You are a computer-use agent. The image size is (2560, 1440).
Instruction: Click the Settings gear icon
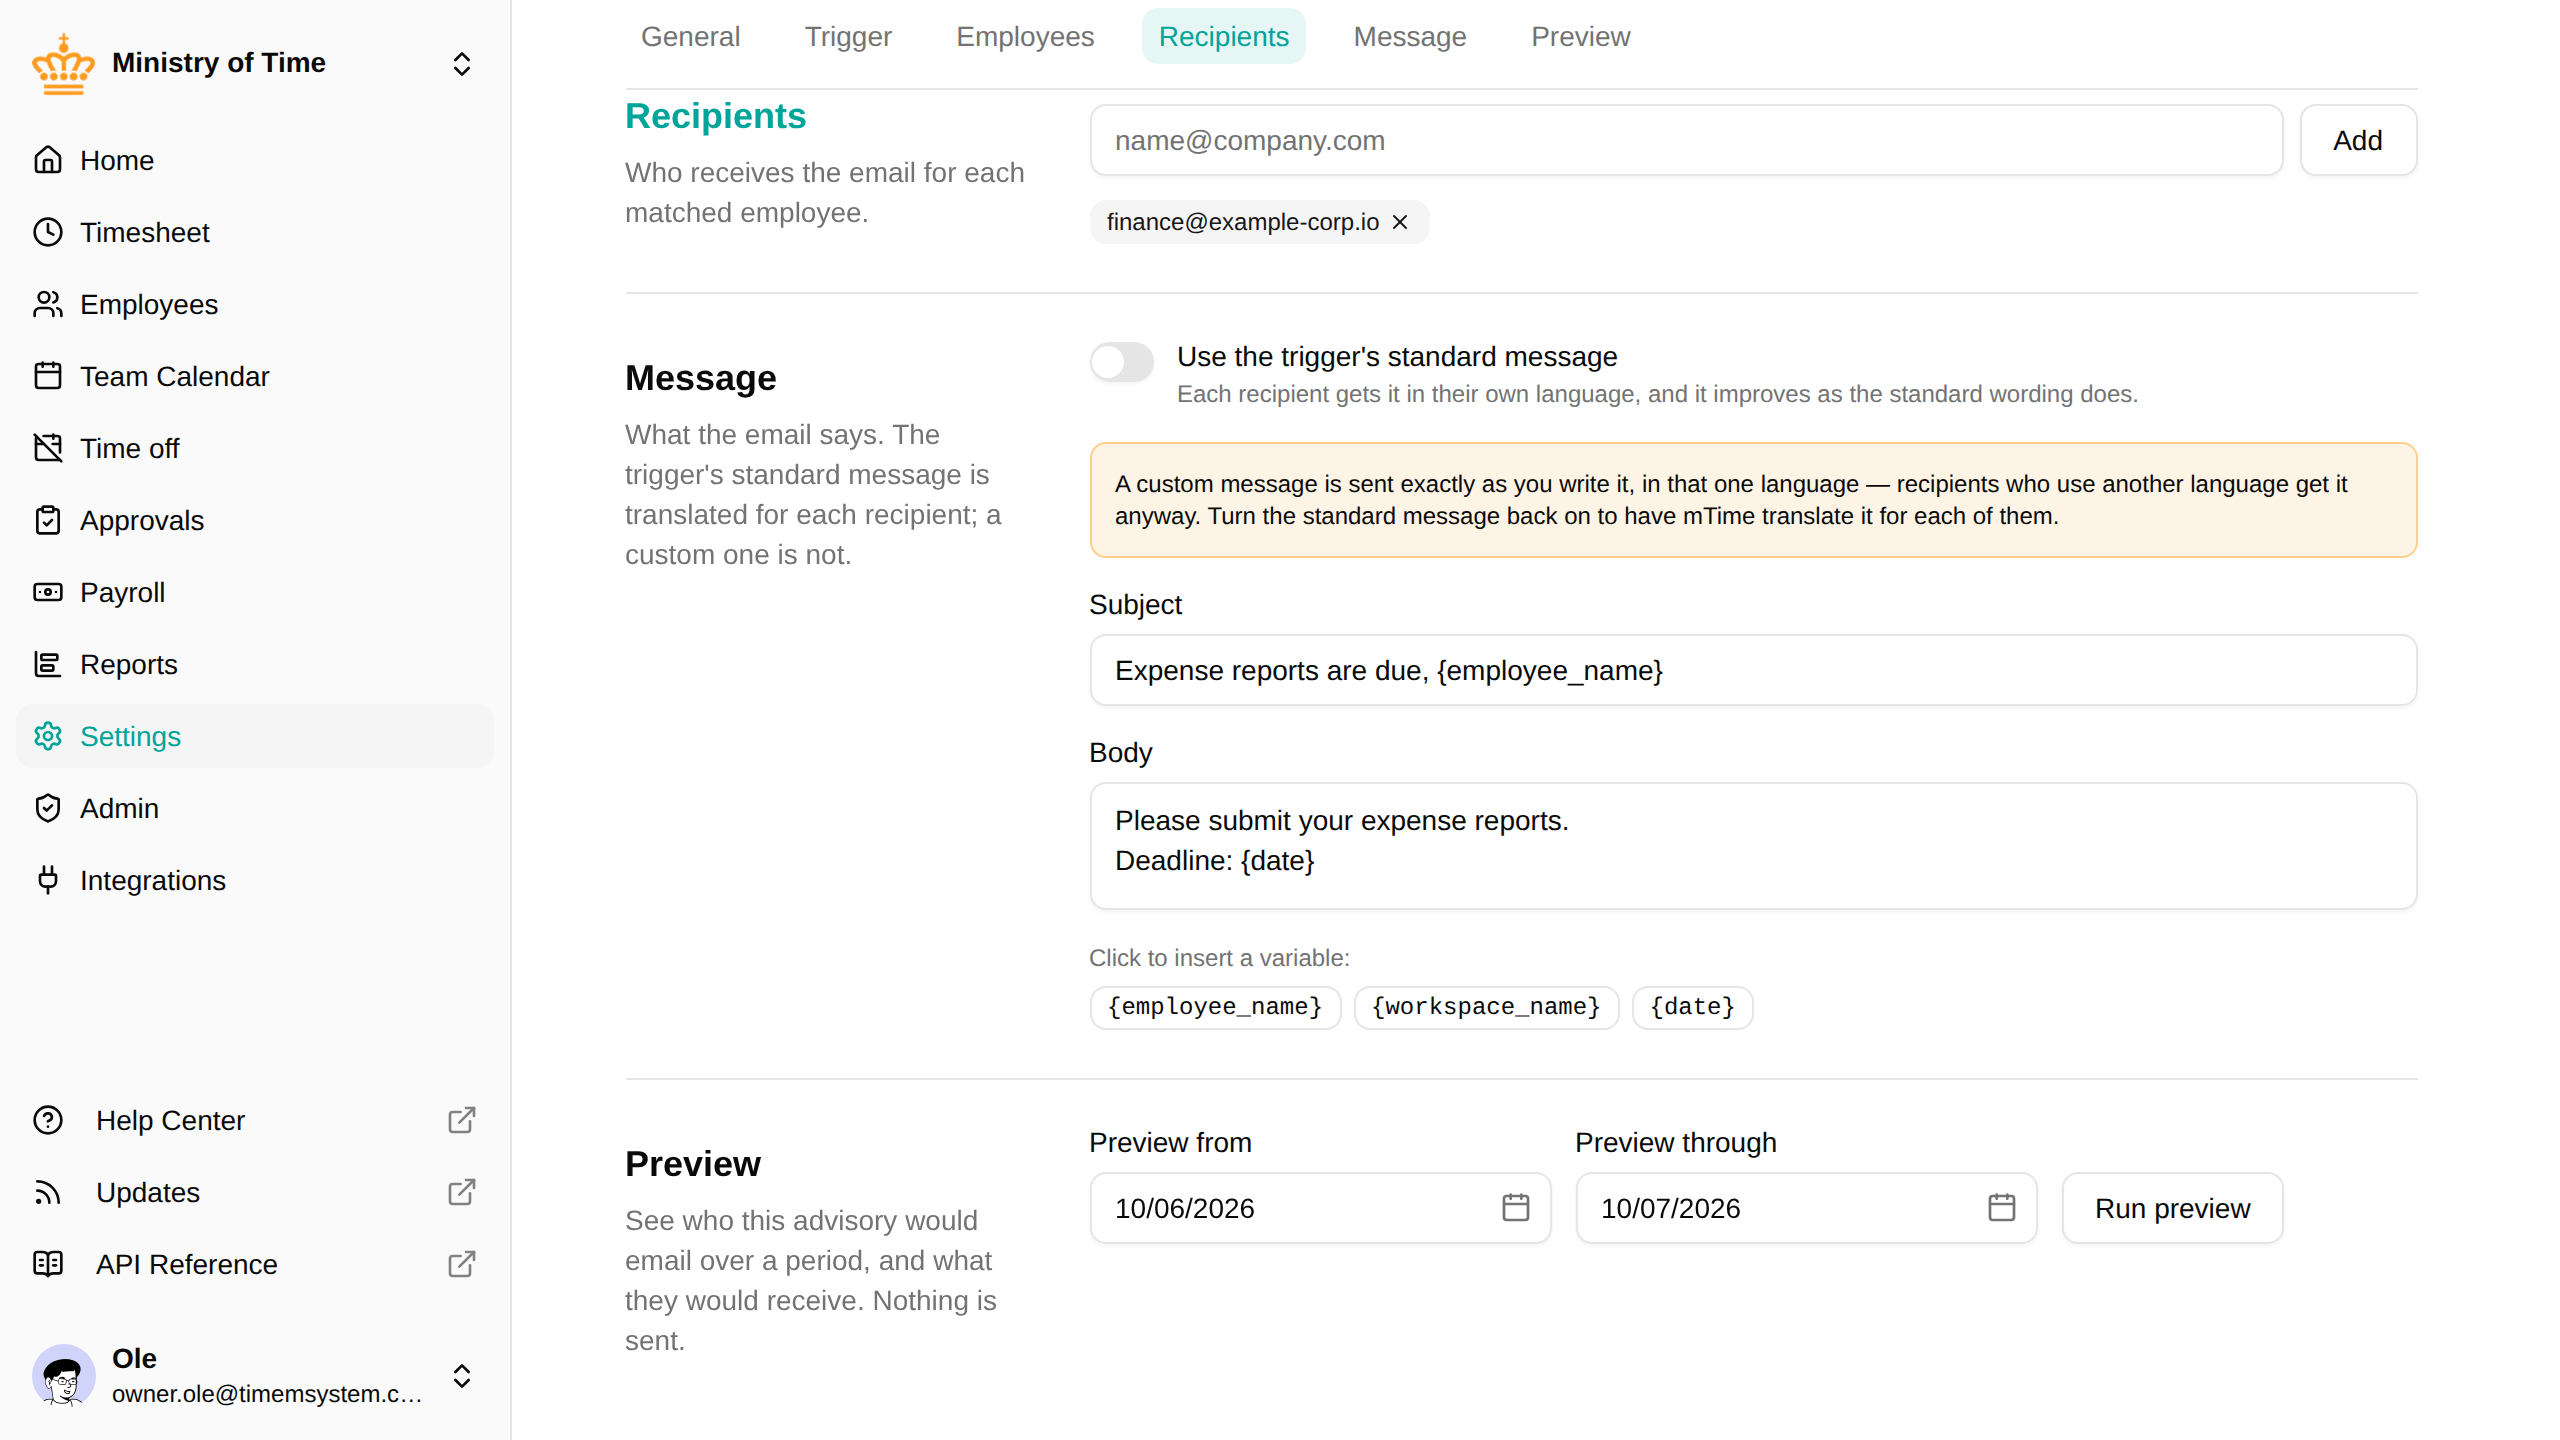tap(48, 736)
